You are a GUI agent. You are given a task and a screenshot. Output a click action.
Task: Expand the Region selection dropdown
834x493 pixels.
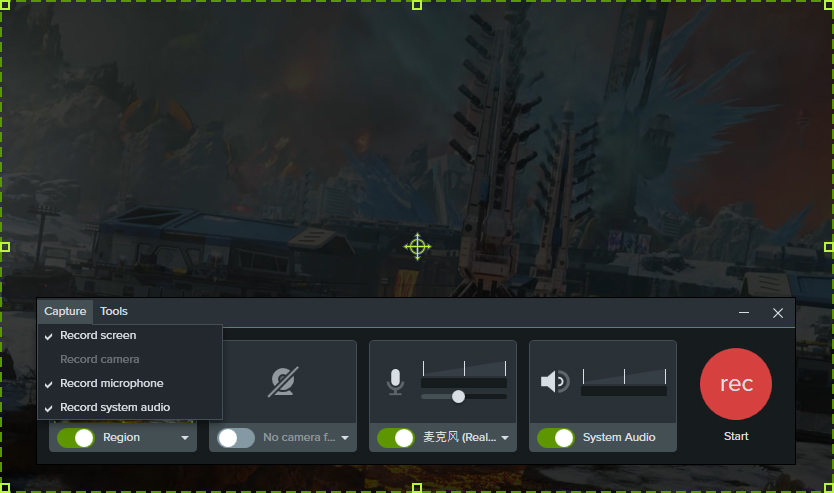click(184, 438)
